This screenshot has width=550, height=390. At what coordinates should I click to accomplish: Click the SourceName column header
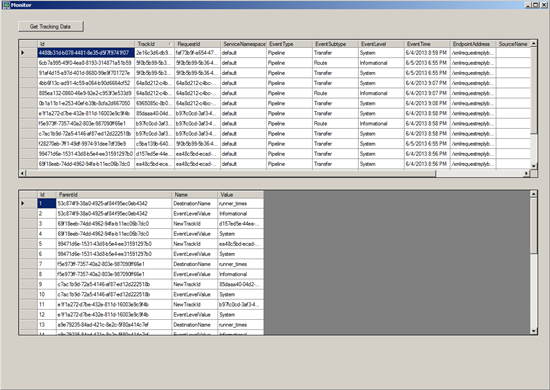click(x=513, y=44)
